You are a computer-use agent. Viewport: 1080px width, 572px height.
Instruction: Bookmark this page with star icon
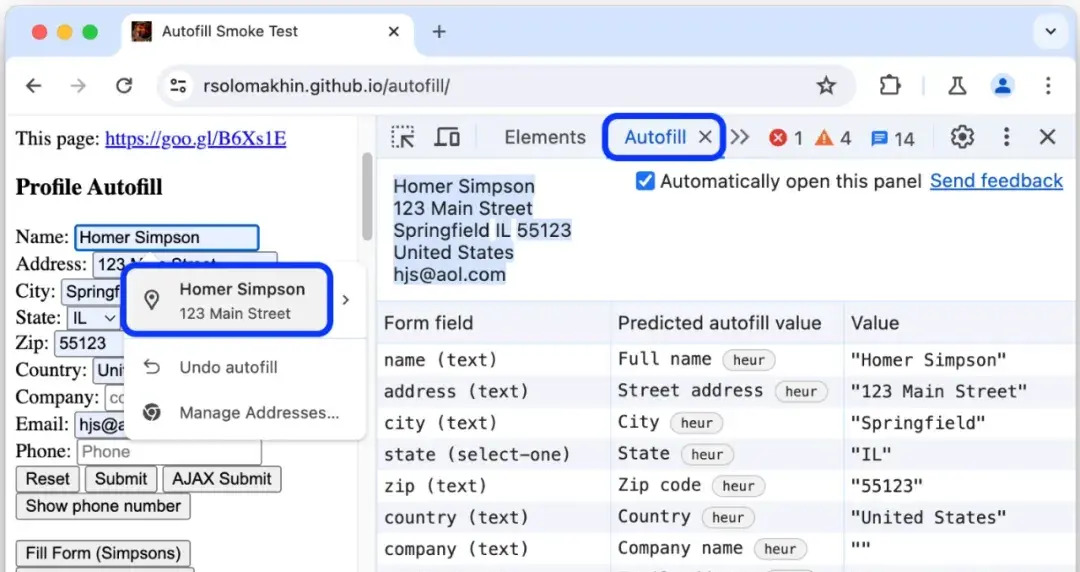click(826, 85)
